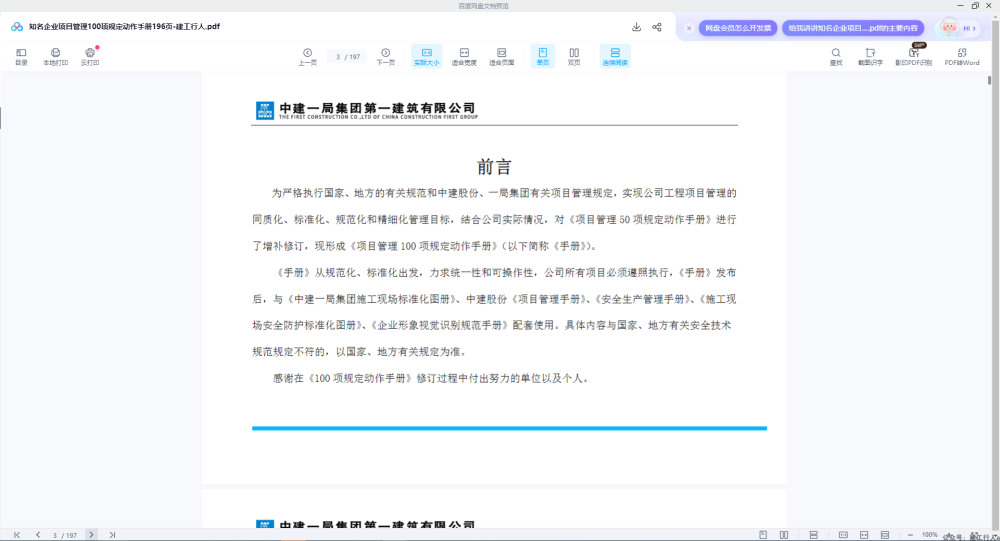Open the Hi assistant avatar button
1000x541 pixels.
tap(959, 27)
